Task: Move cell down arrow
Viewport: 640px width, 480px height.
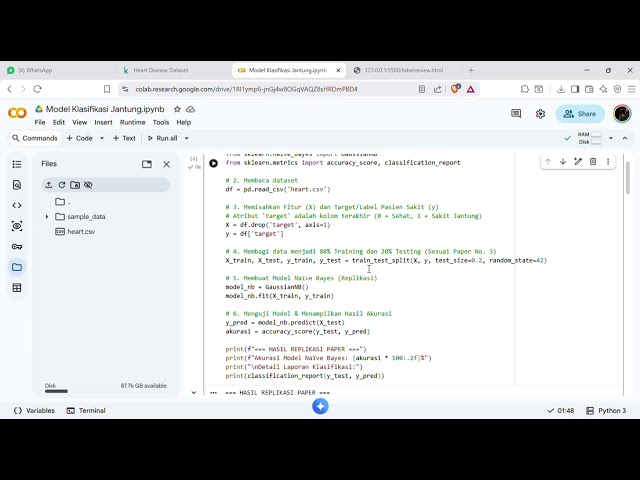Action: pyautogui.click(x=563, y=162)
